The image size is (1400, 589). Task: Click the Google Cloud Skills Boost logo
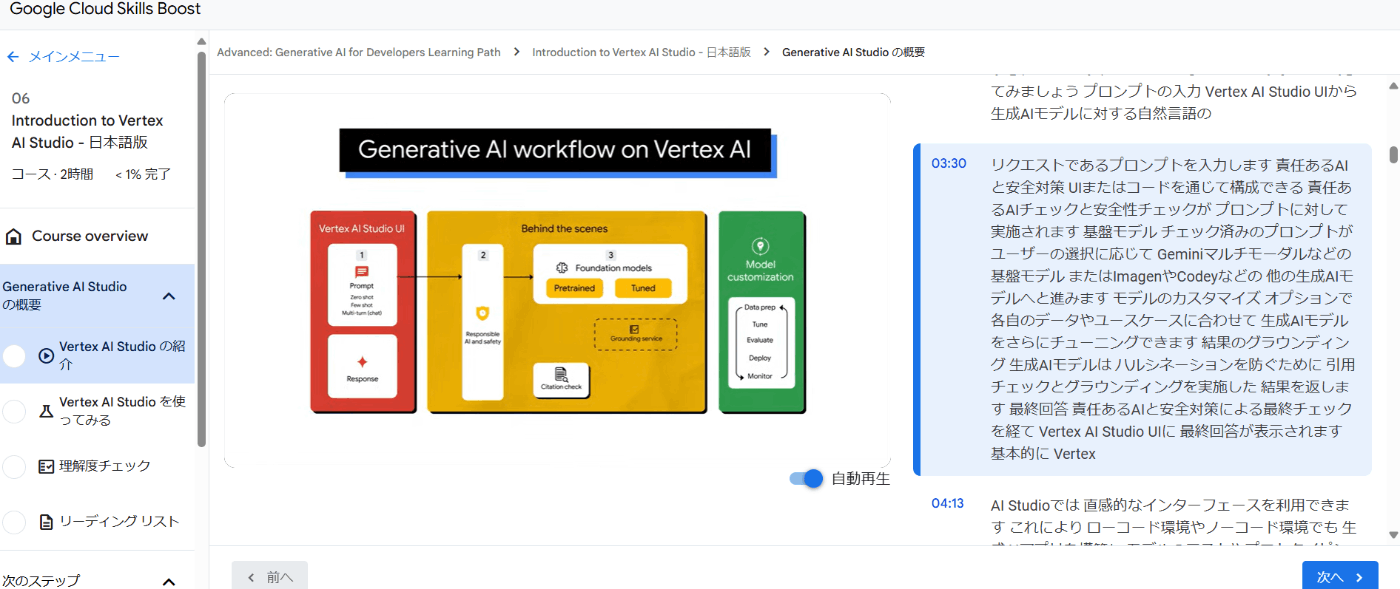(106, 9)
